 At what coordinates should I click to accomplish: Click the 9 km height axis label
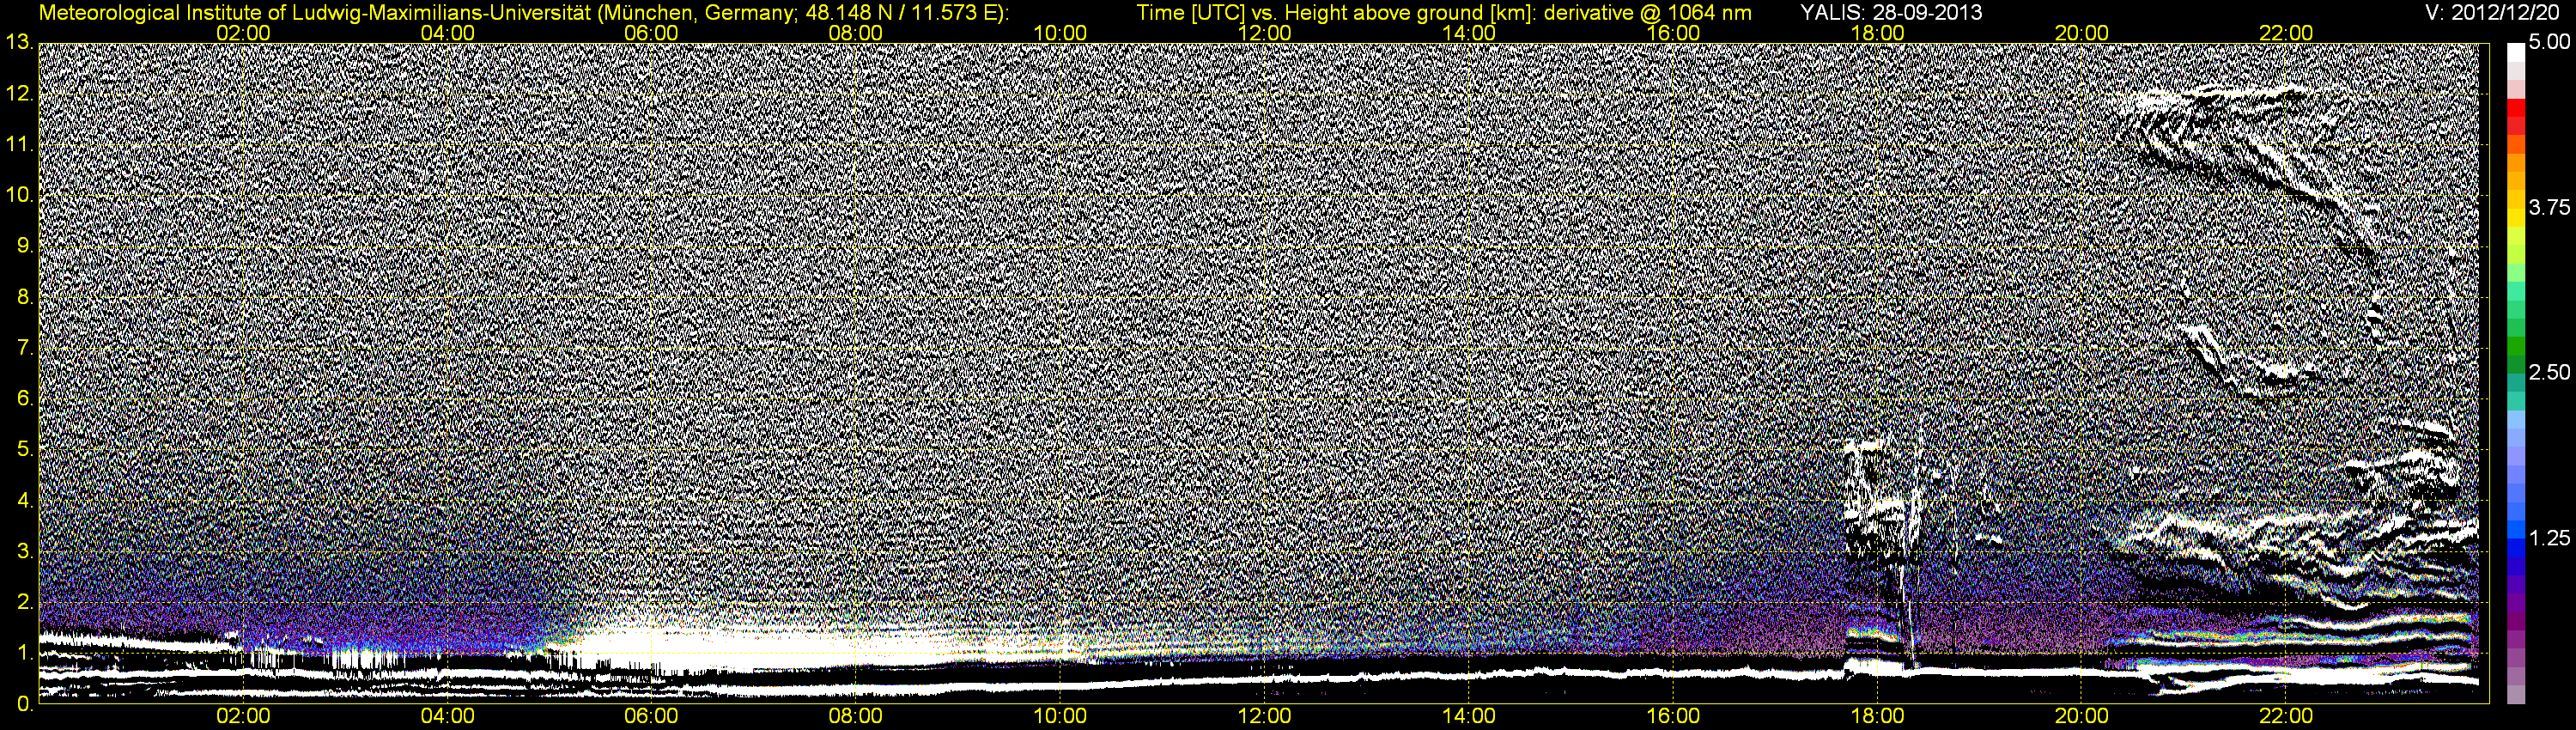(x=25, y=247)
